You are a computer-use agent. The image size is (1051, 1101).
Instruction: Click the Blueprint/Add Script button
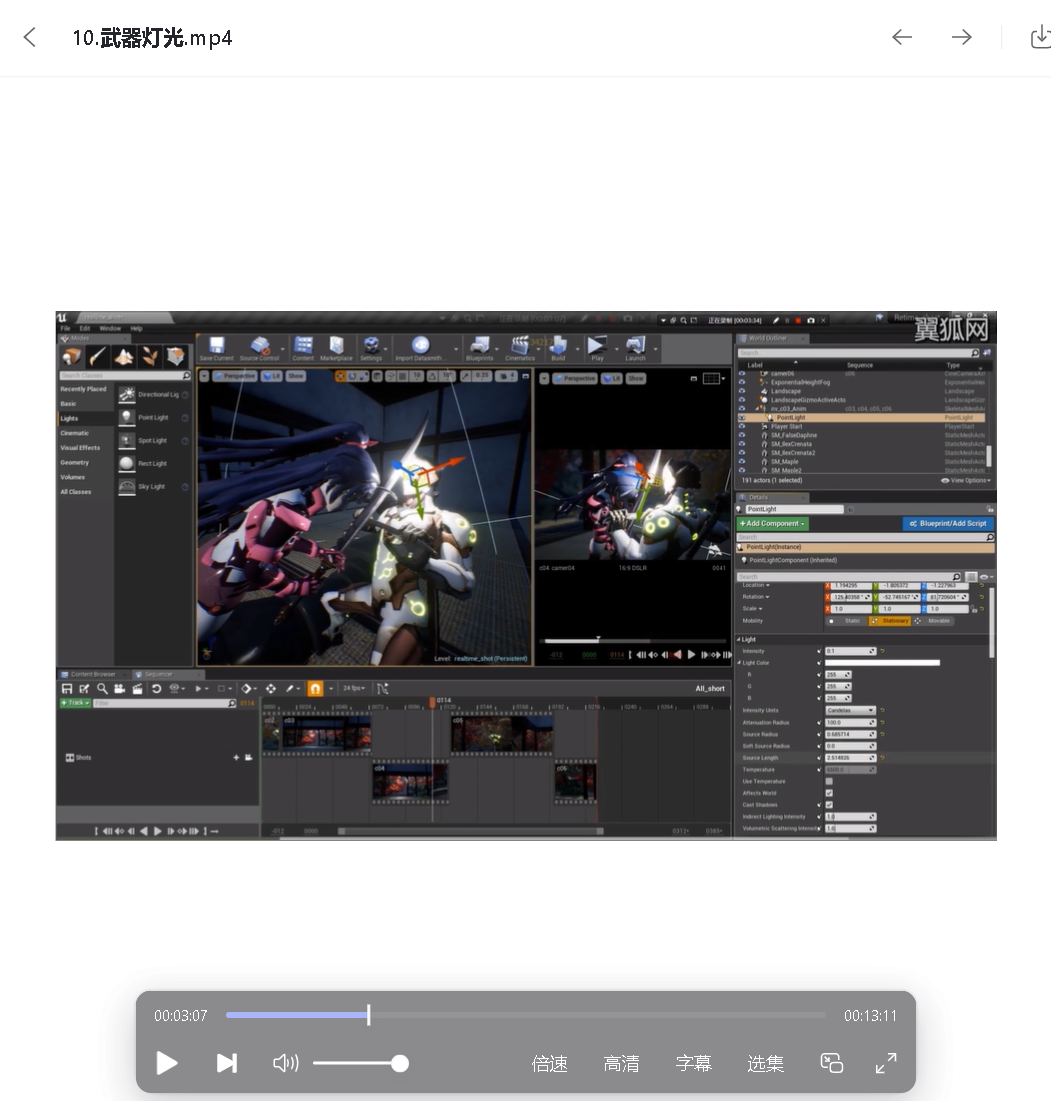point(948,524)
